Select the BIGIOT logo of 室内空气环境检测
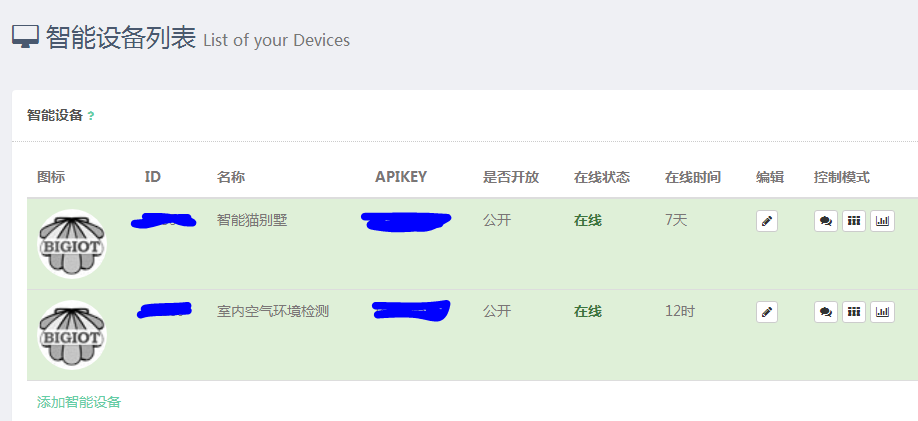 click(72, 335)
